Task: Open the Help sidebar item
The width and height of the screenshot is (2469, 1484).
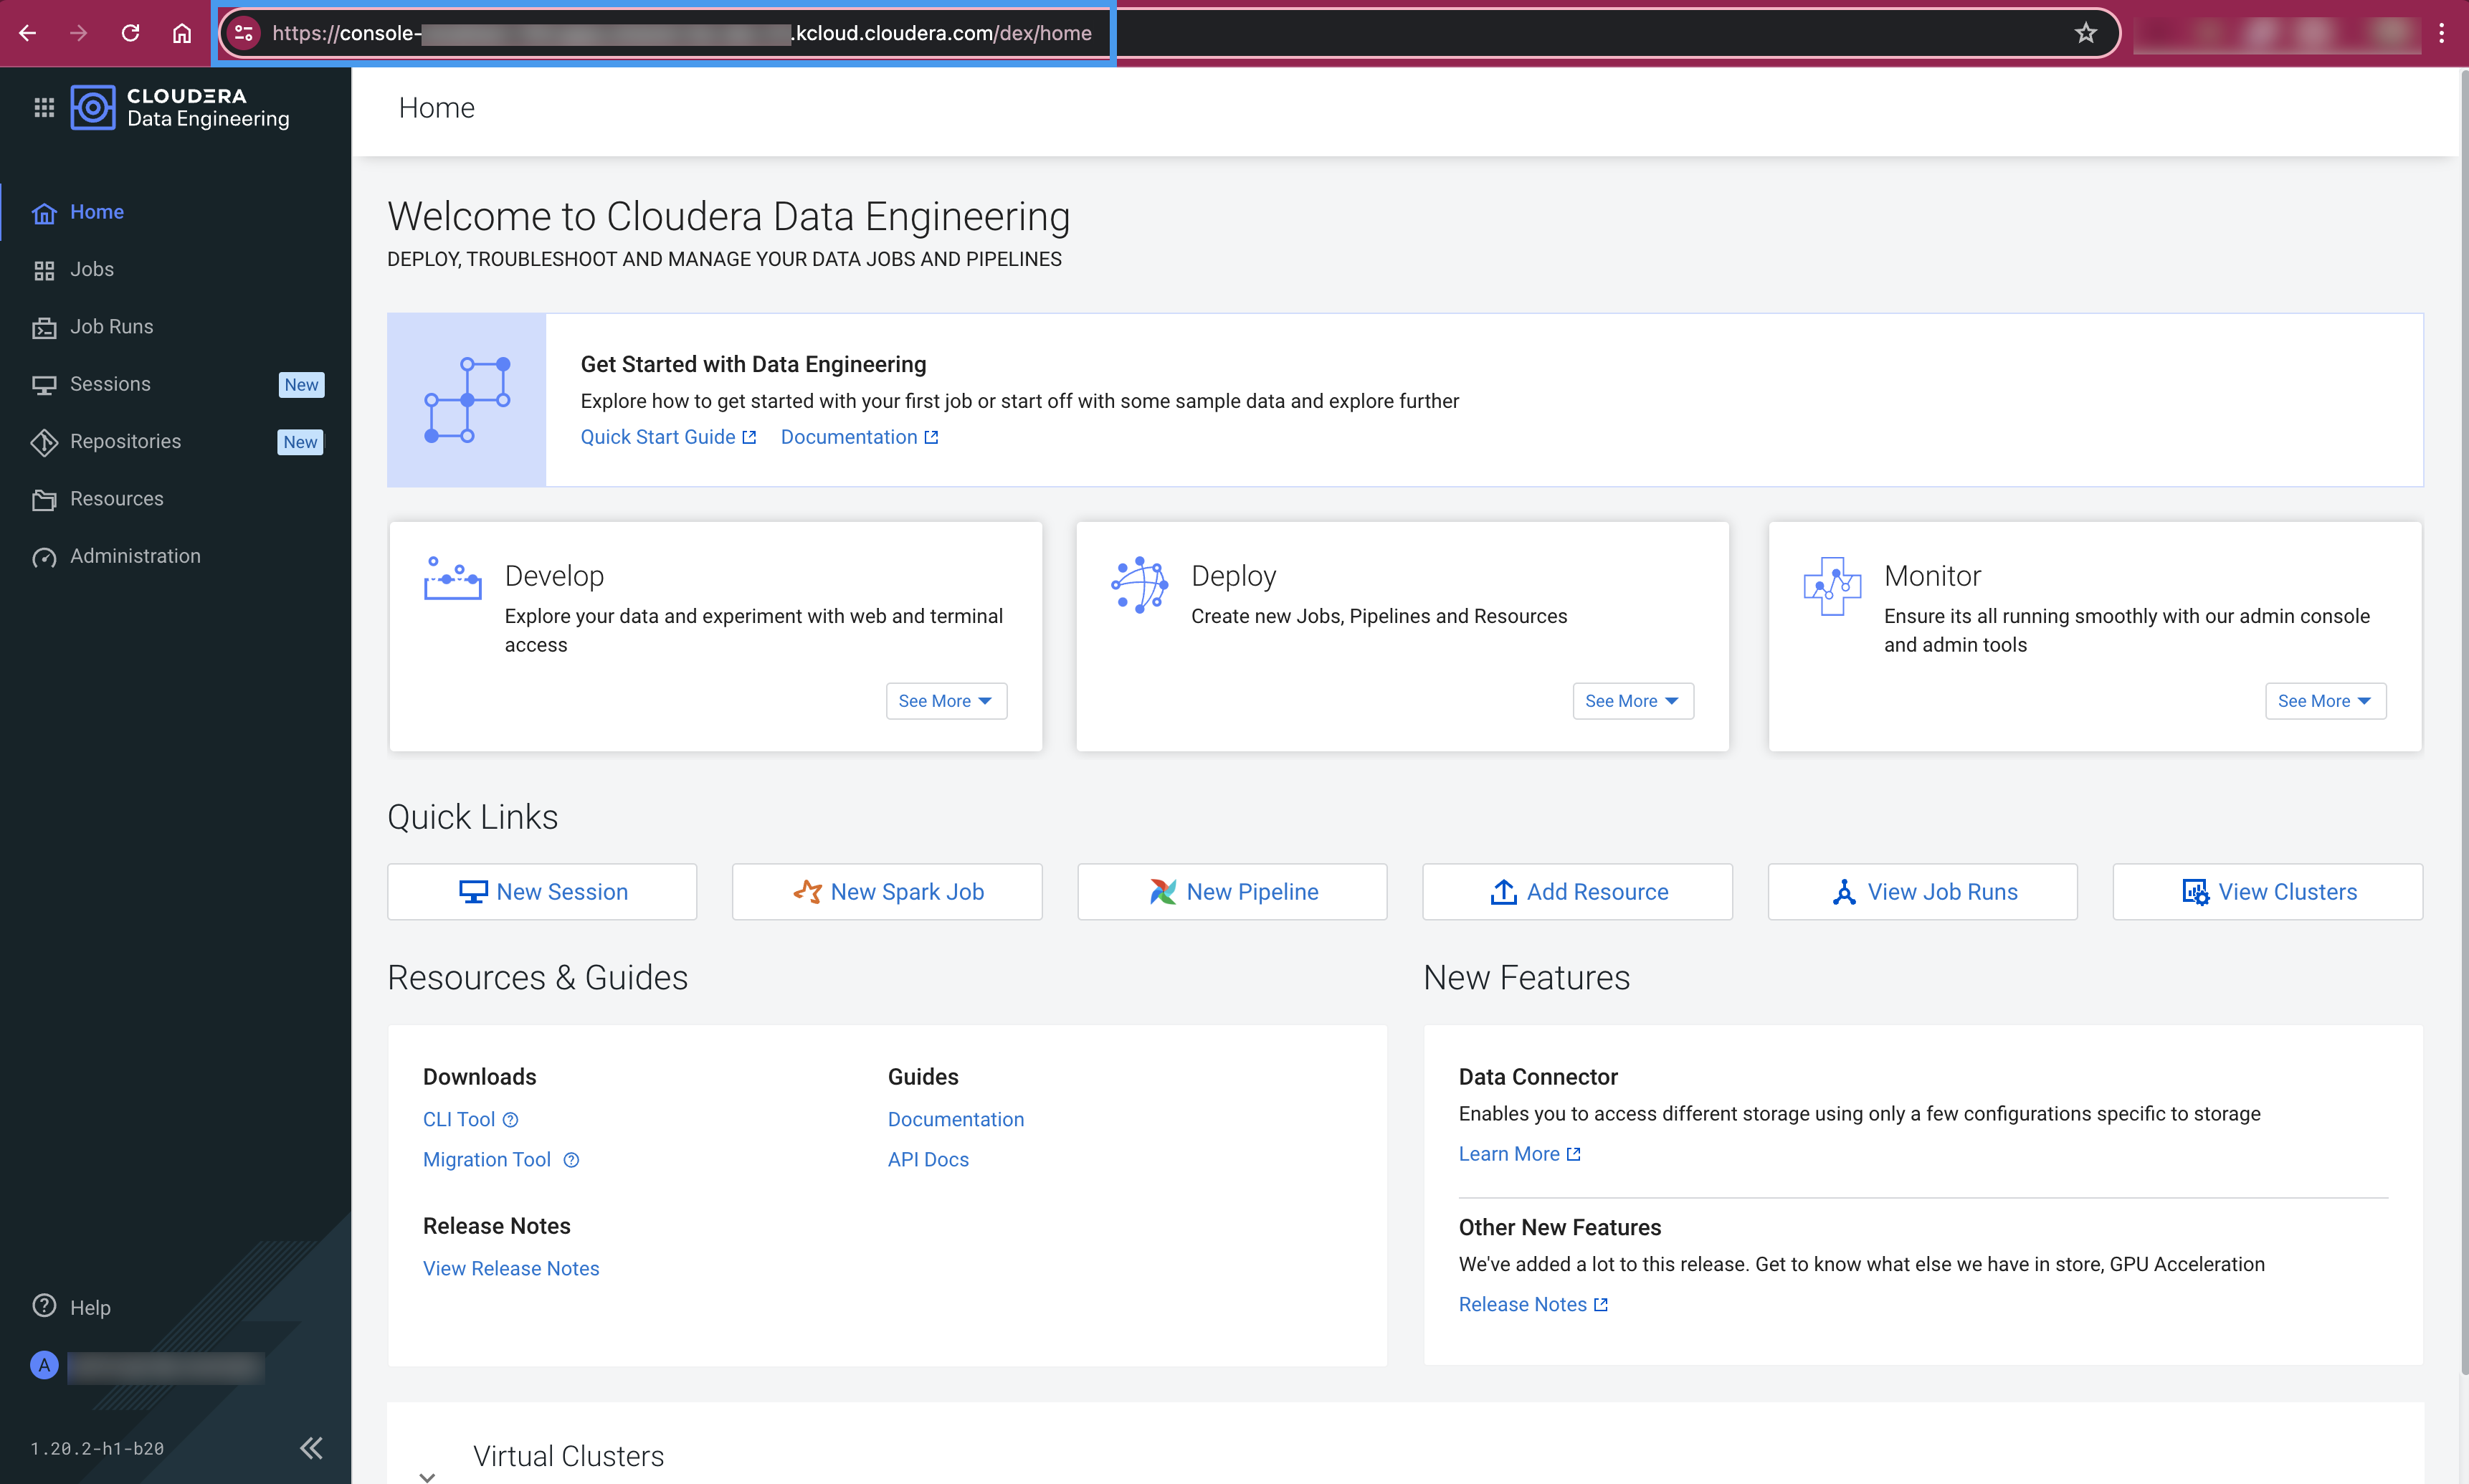Action: pyautogui.click(x=89, y=1307)
